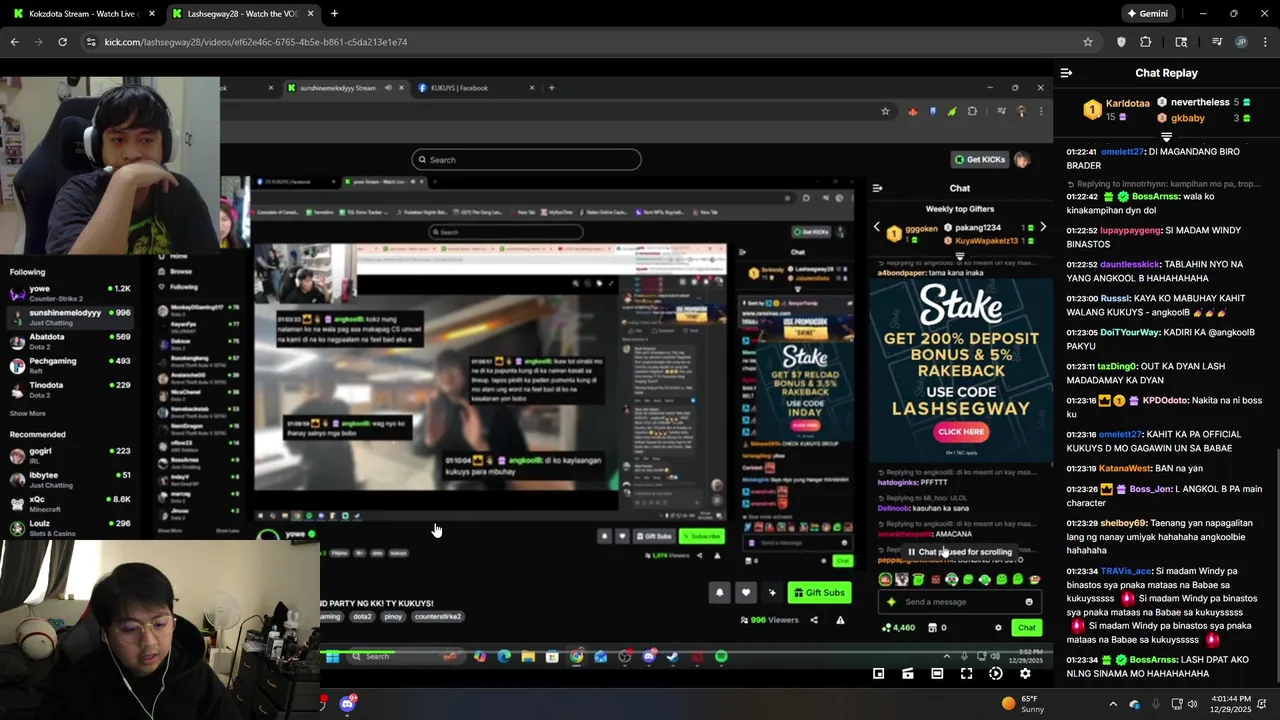1280x720 pixels.
Task: Select username KatanaWest in chat replay
Action: coord(1123,468)
